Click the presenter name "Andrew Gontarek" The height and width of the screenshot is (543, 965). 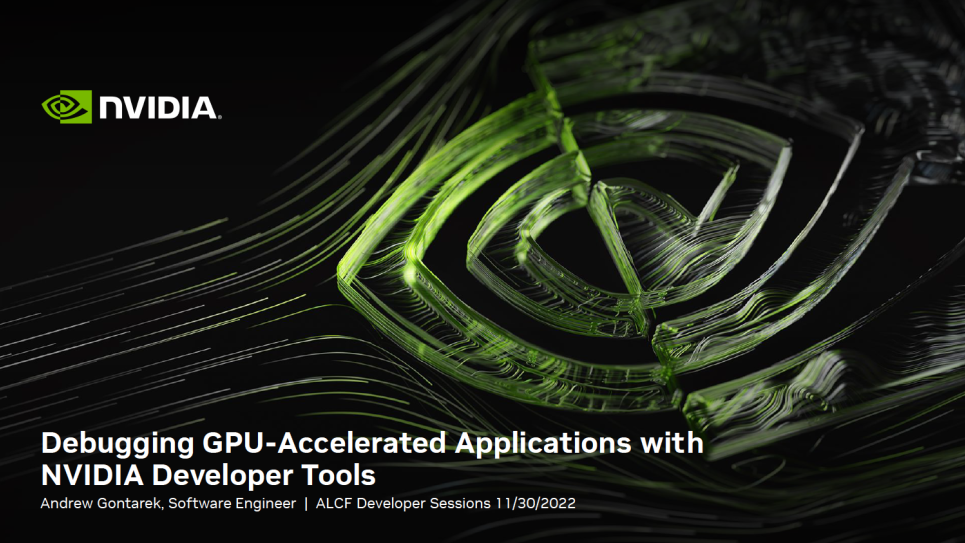[x=100, y=503]
